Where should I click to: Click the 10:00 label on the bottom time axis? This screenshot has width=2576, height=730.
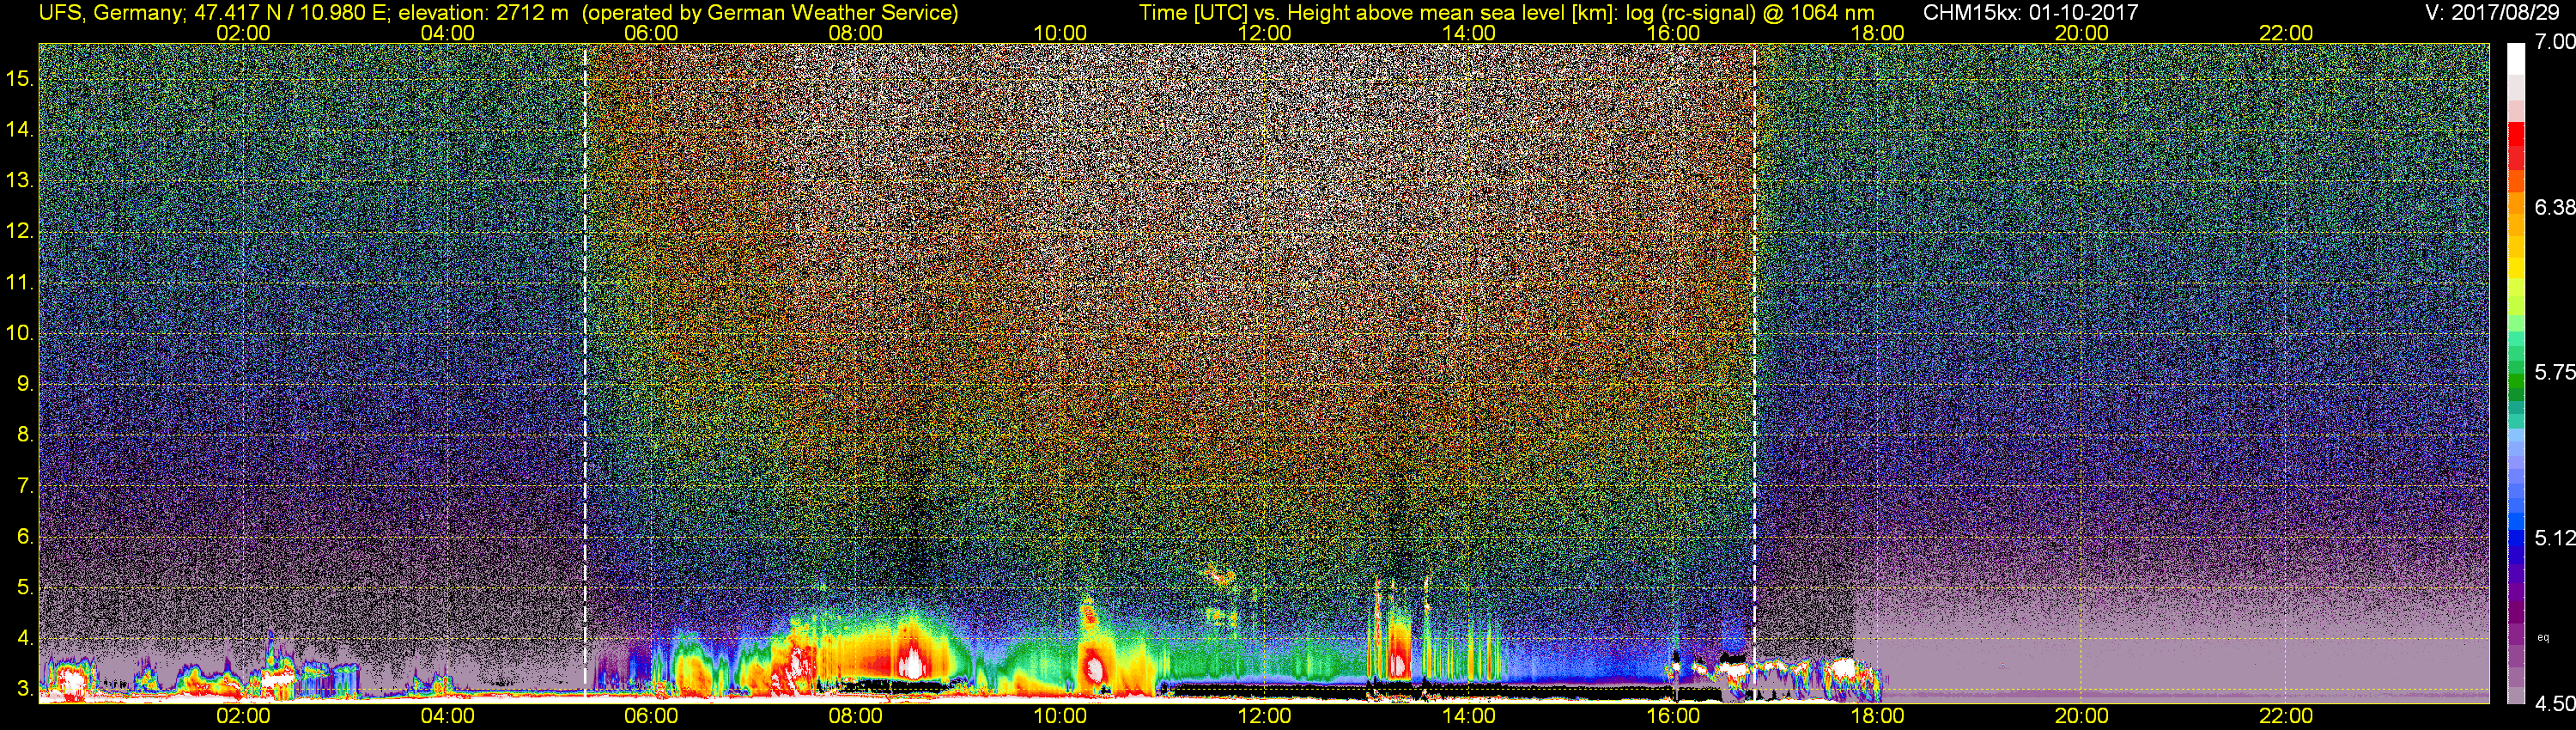click(1060, 716)
